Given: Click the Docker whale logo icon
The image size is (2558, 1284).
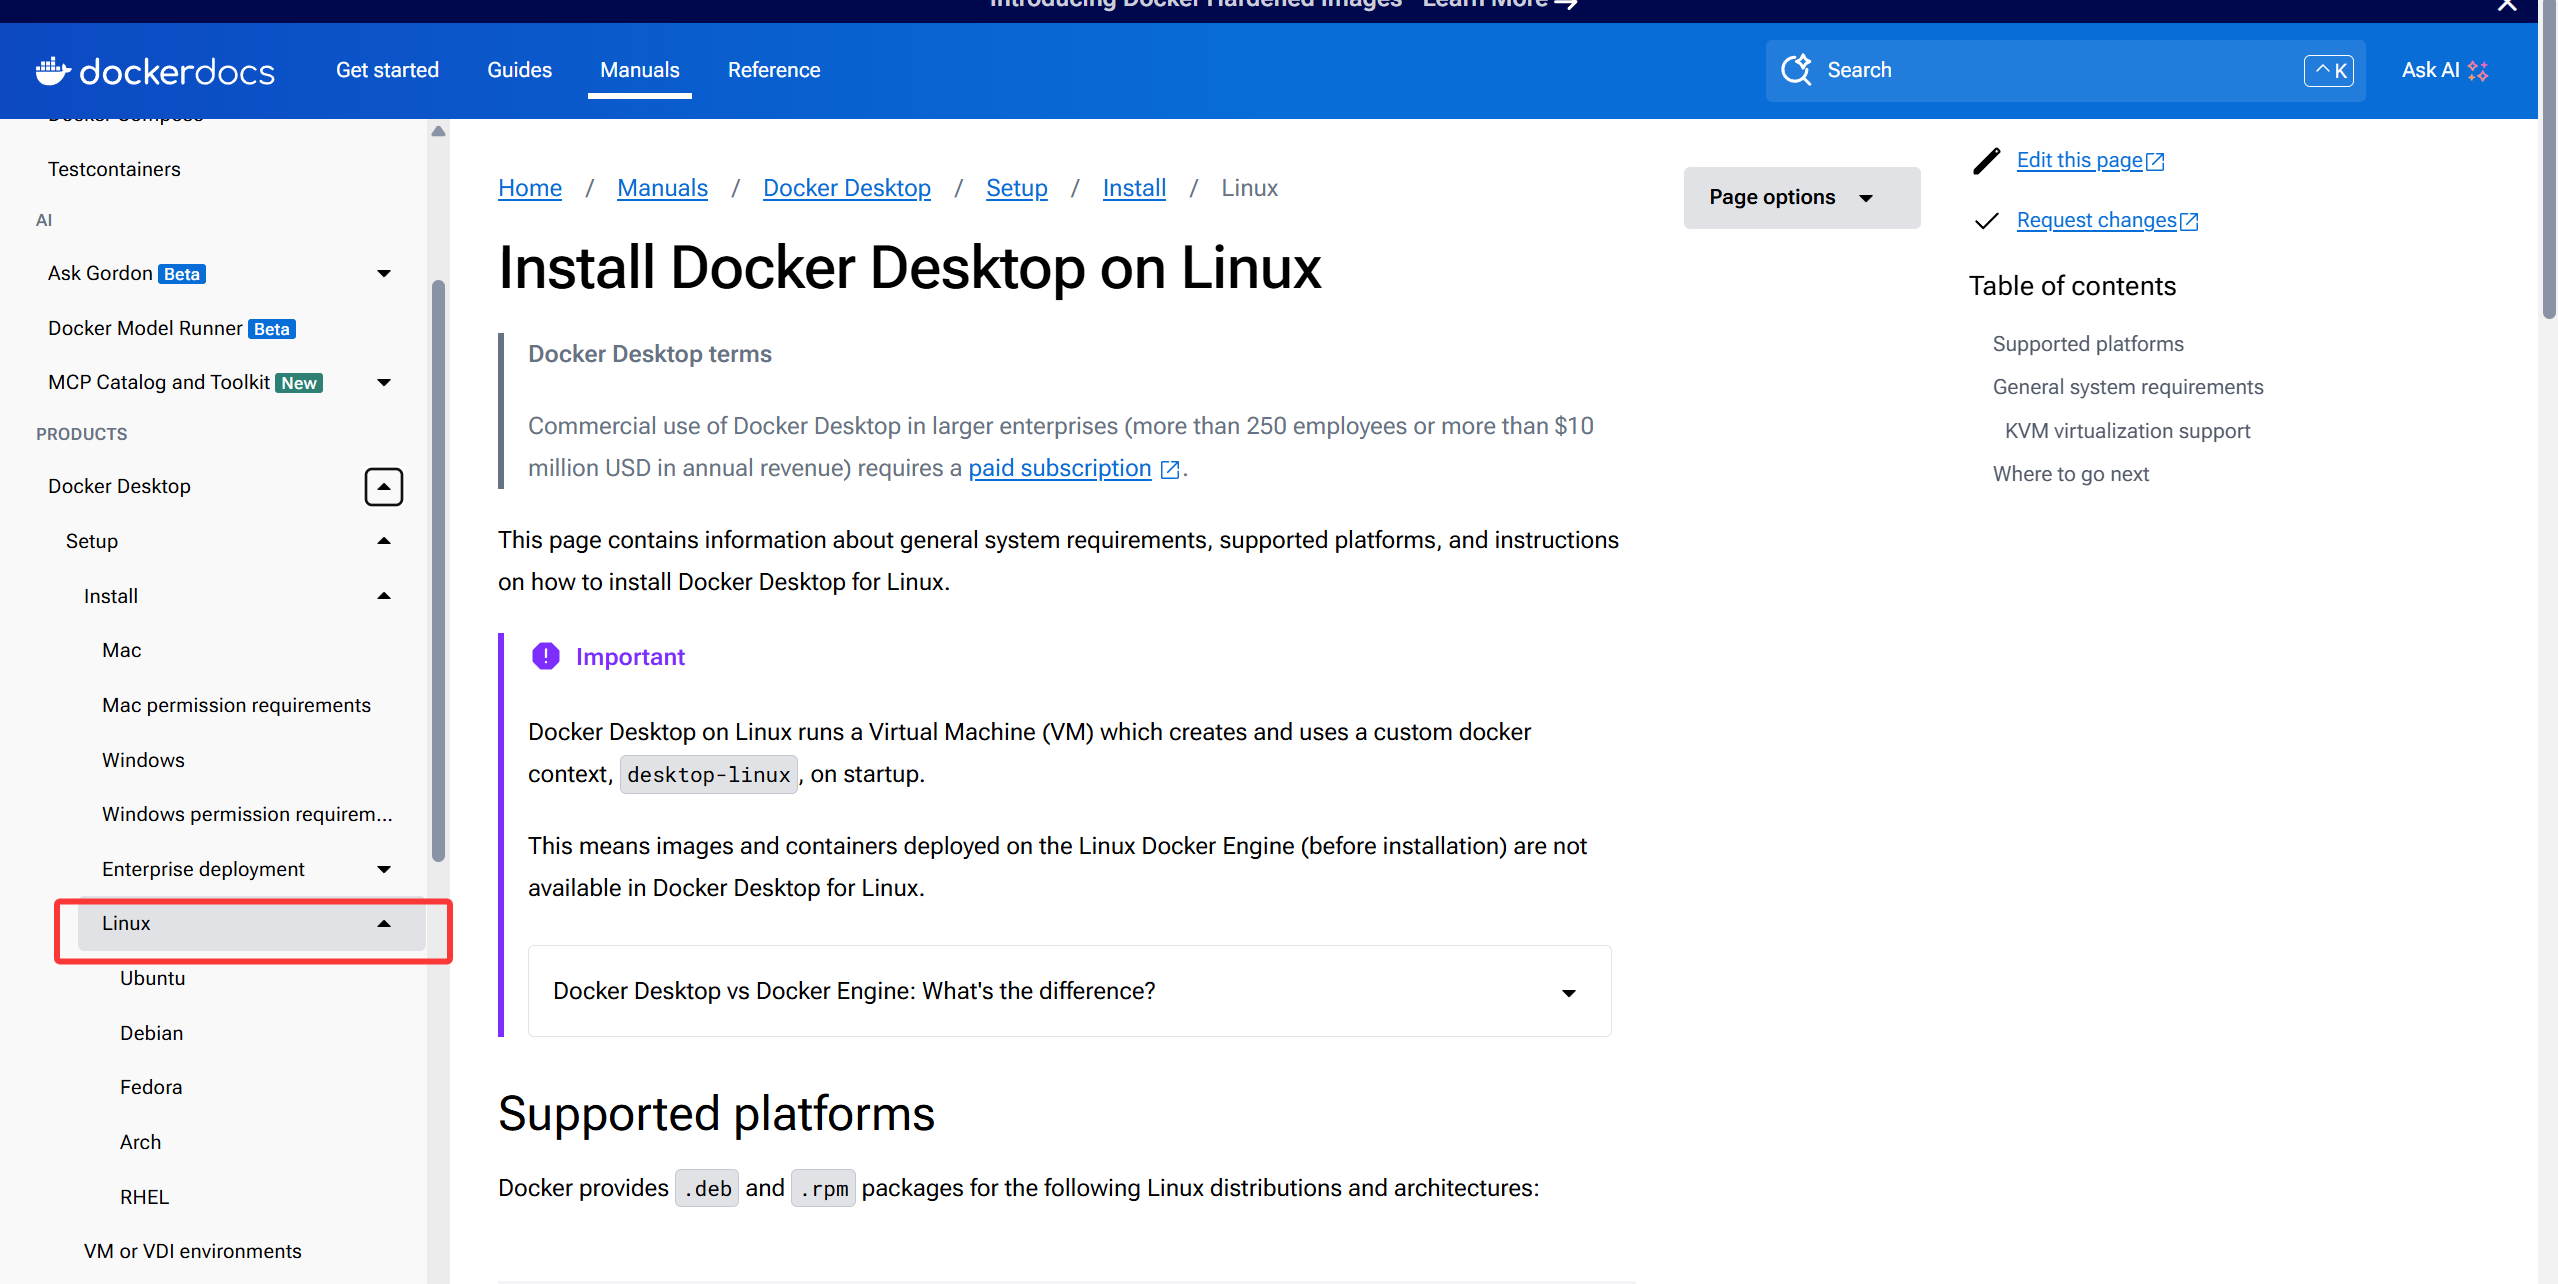Looking at the screenshot, I should [53, 70].
